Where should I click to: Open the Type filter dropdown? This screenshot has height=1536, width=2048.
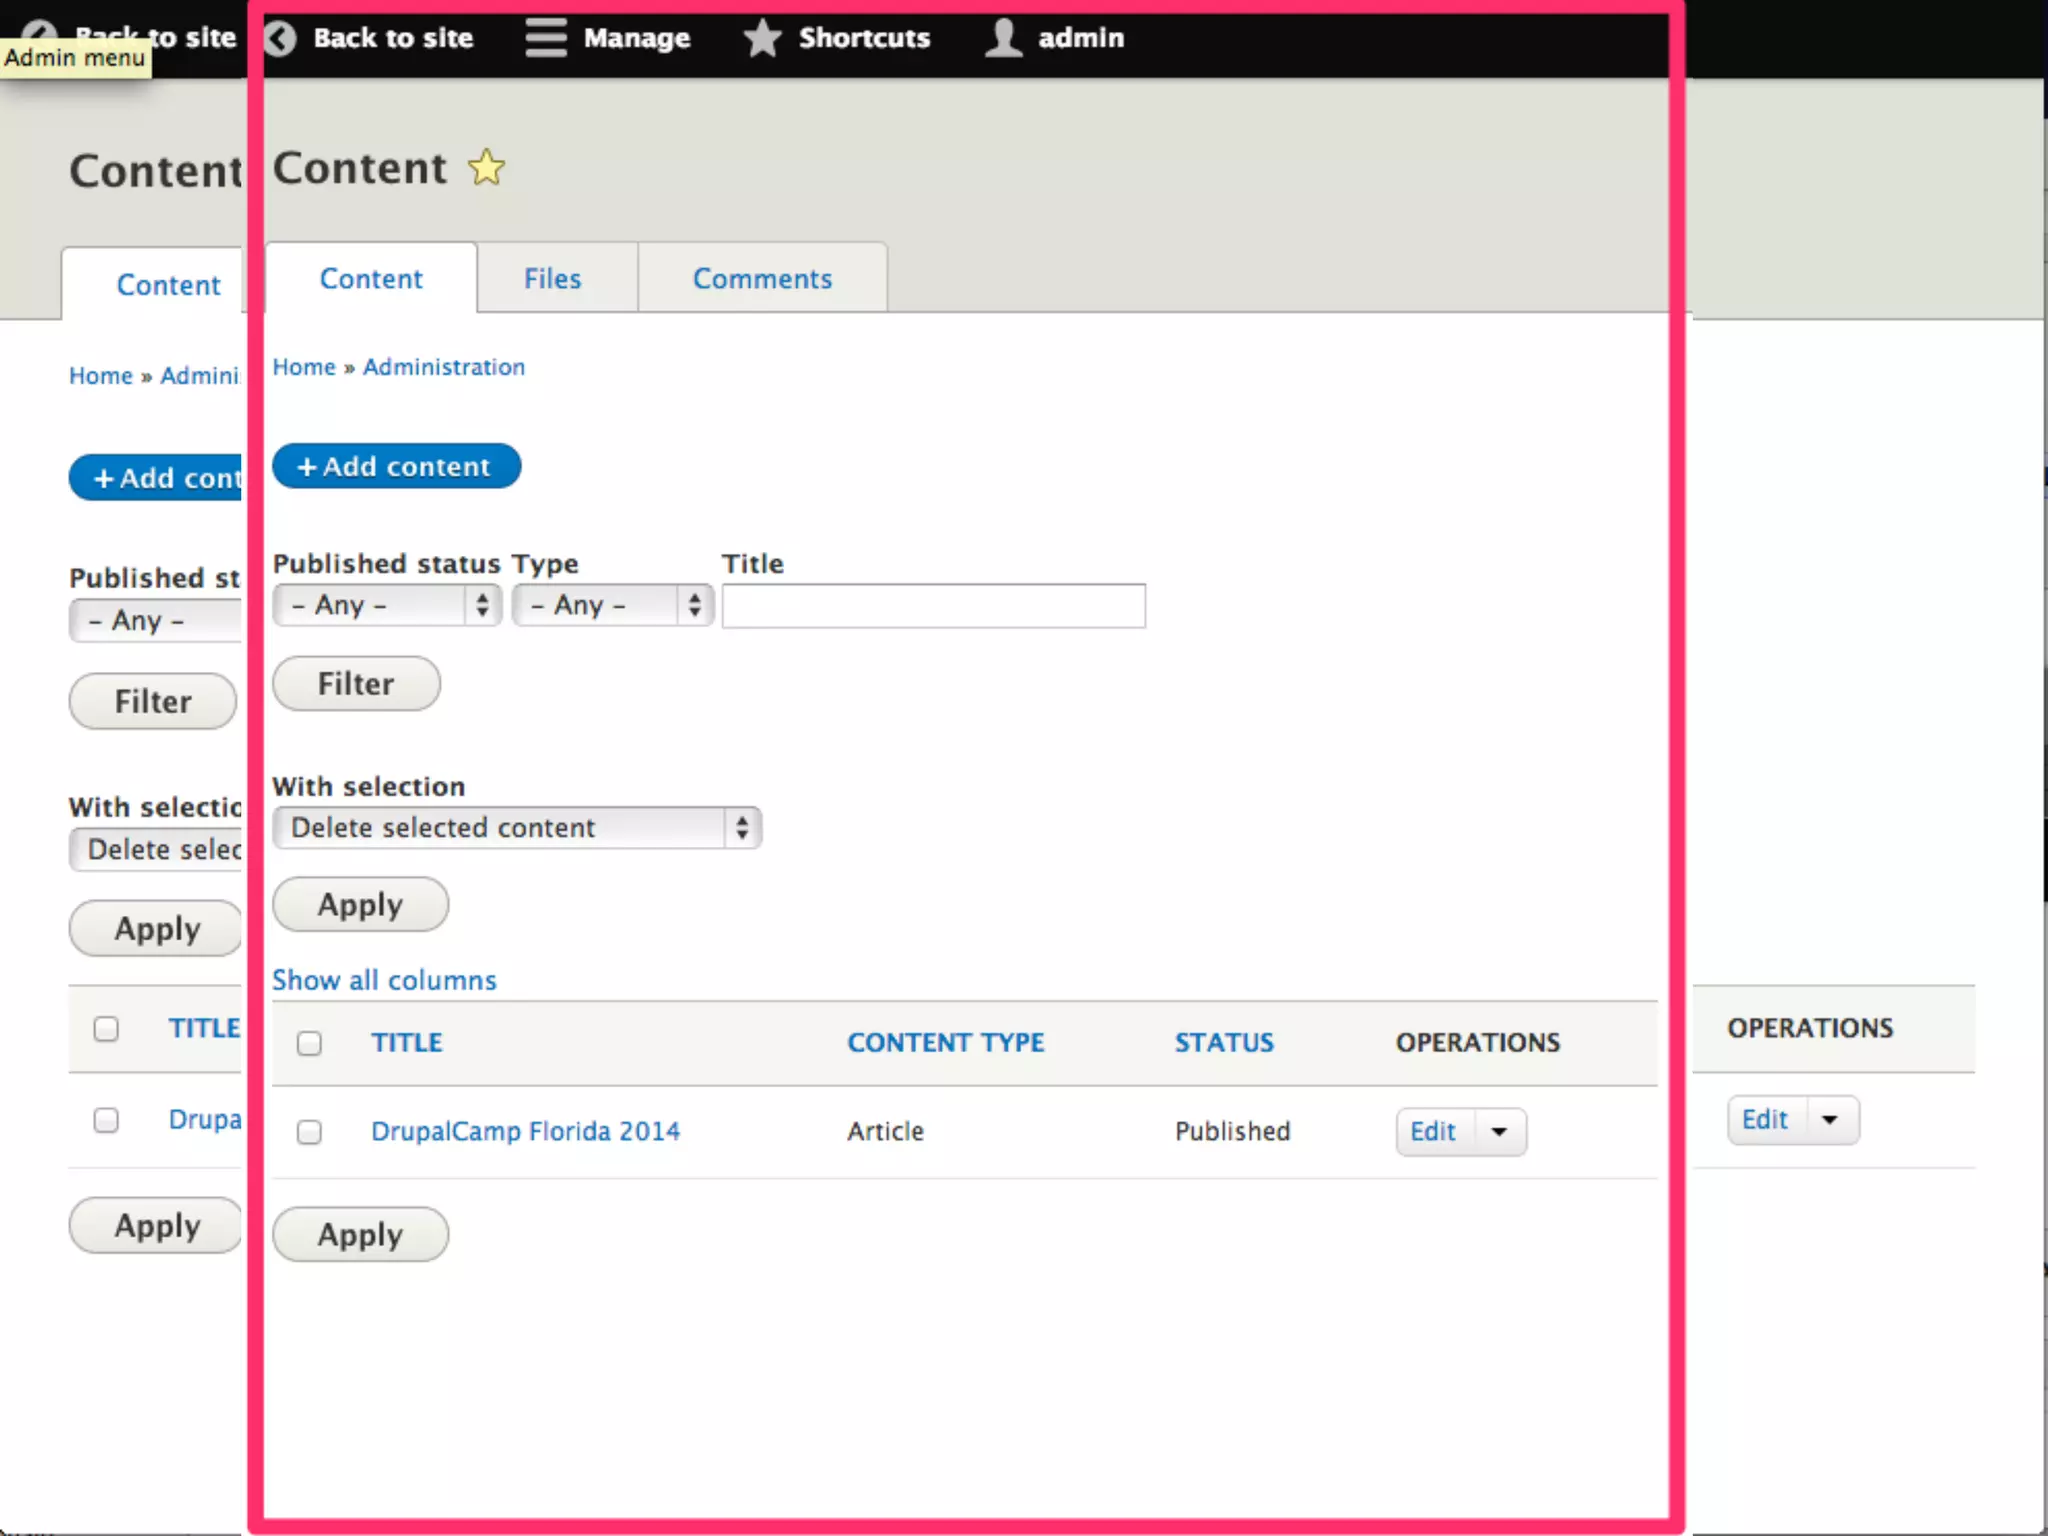point(612,605)
